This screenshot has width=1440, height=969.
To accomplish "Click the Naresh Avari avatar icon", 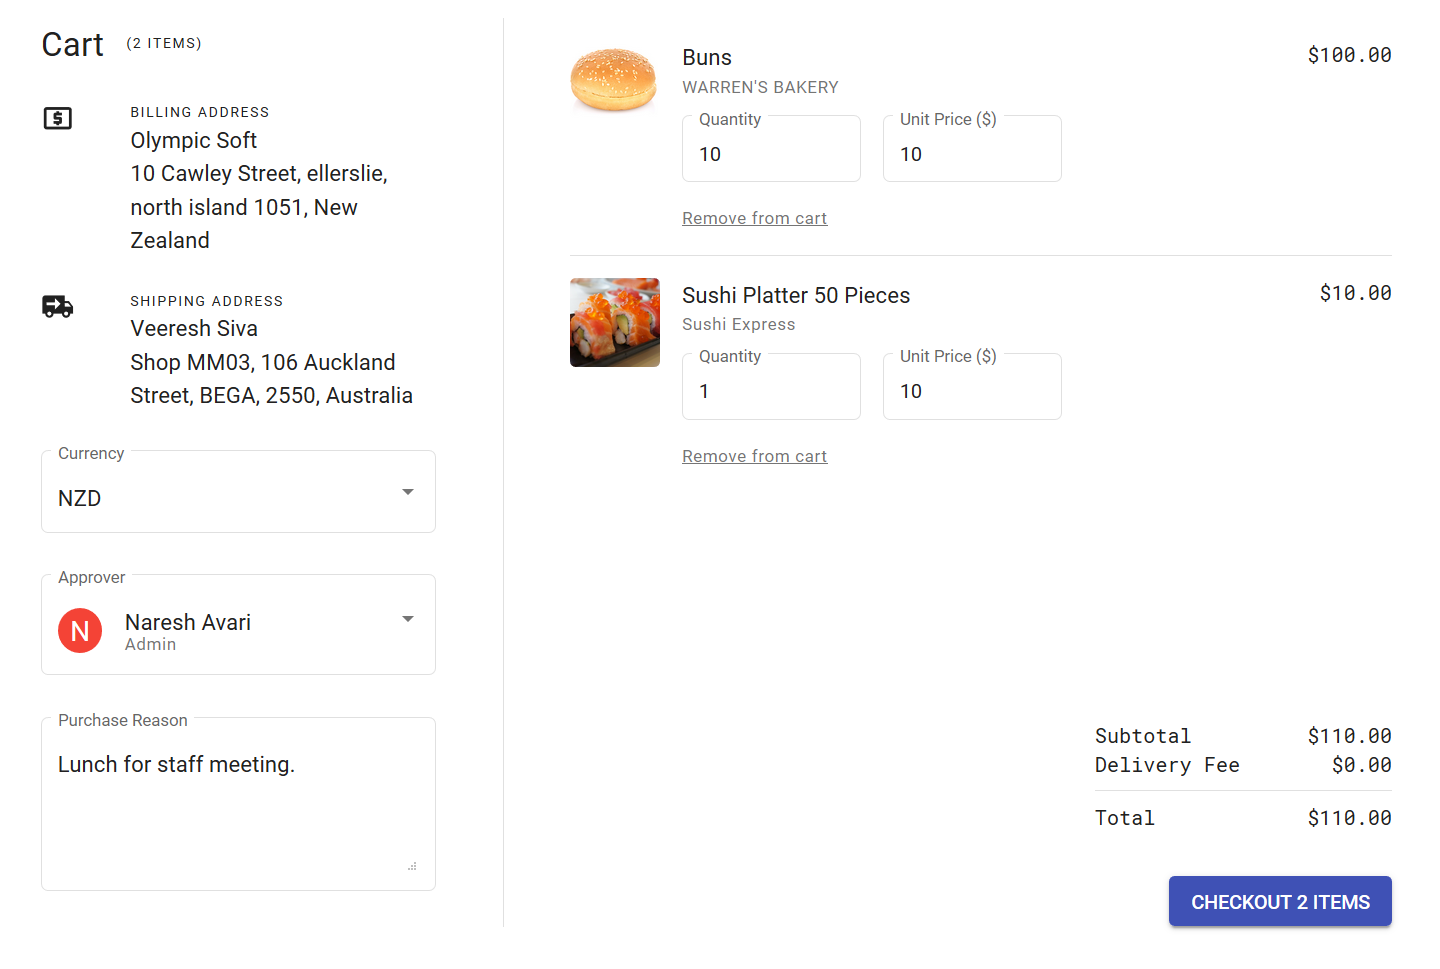I will click(x=80, y=631).
